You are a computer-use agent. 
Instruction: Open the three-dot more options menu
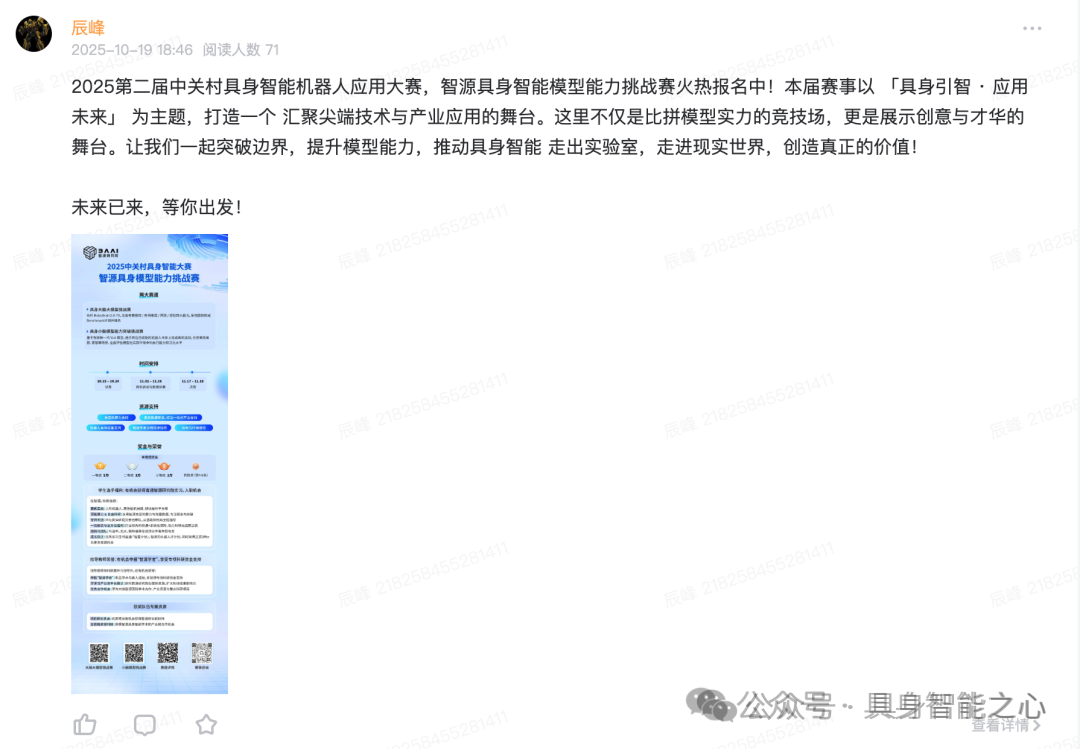pyautogui.click(x=1032, y=28)
